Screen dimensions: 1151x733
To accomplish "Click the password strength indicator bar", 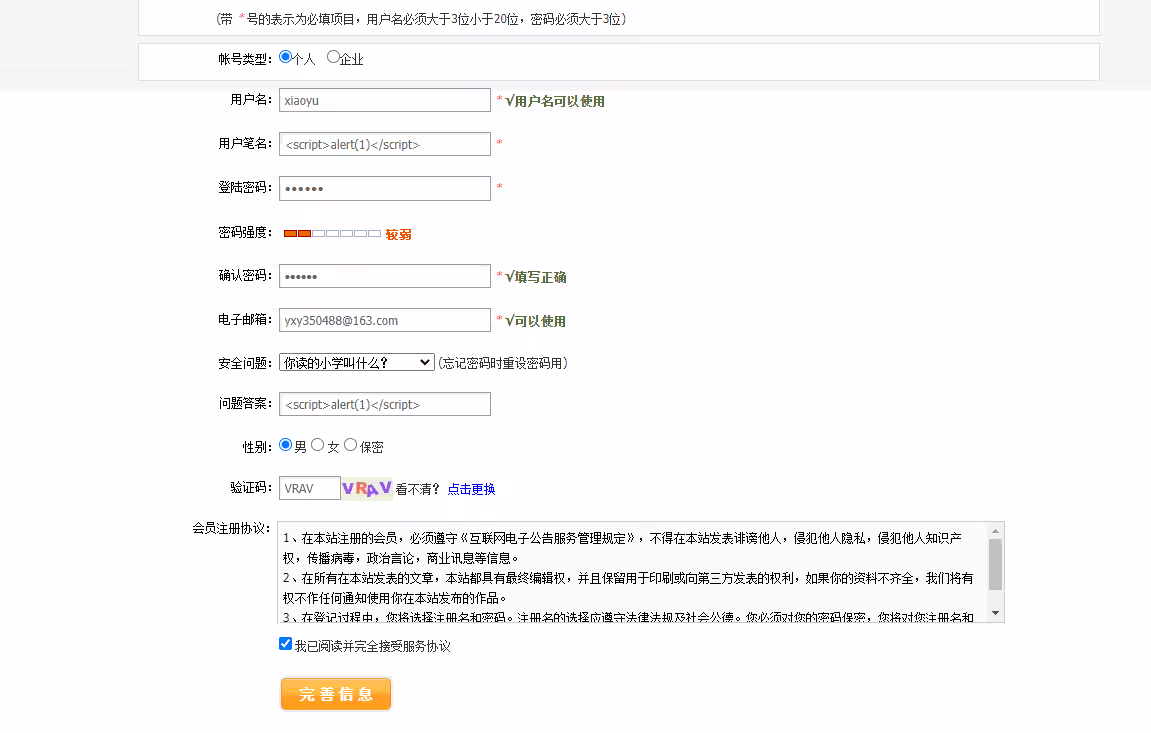I will tap(332, 234).
